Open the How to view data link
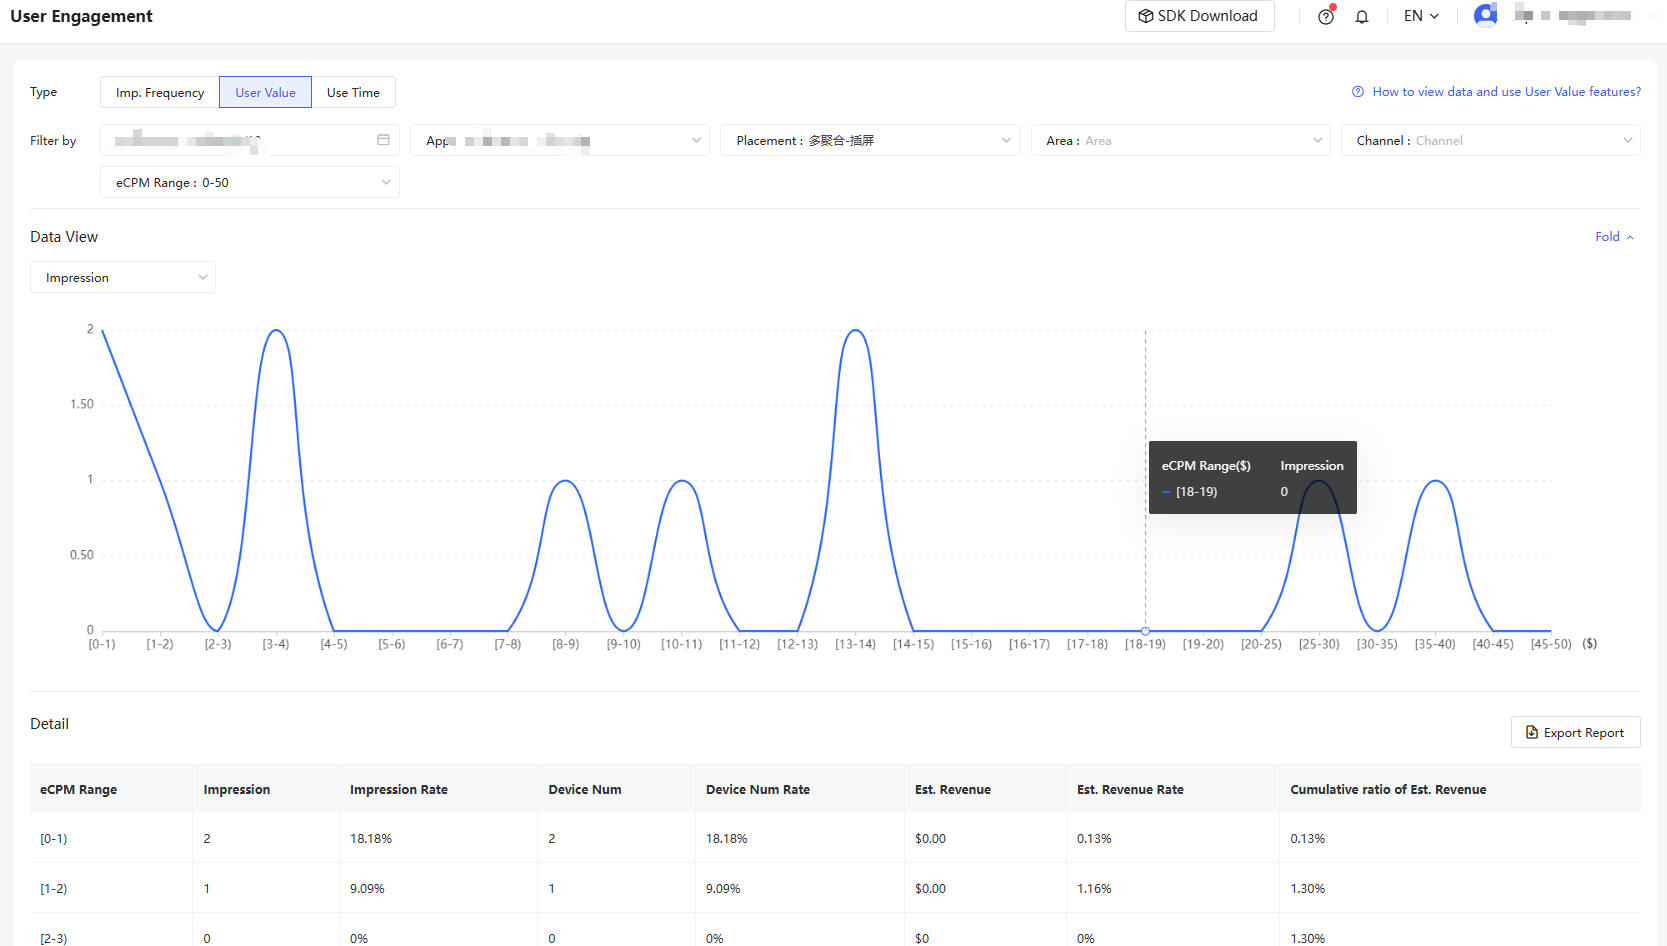Viewport: 1667px width, 946px height. 1506,92
